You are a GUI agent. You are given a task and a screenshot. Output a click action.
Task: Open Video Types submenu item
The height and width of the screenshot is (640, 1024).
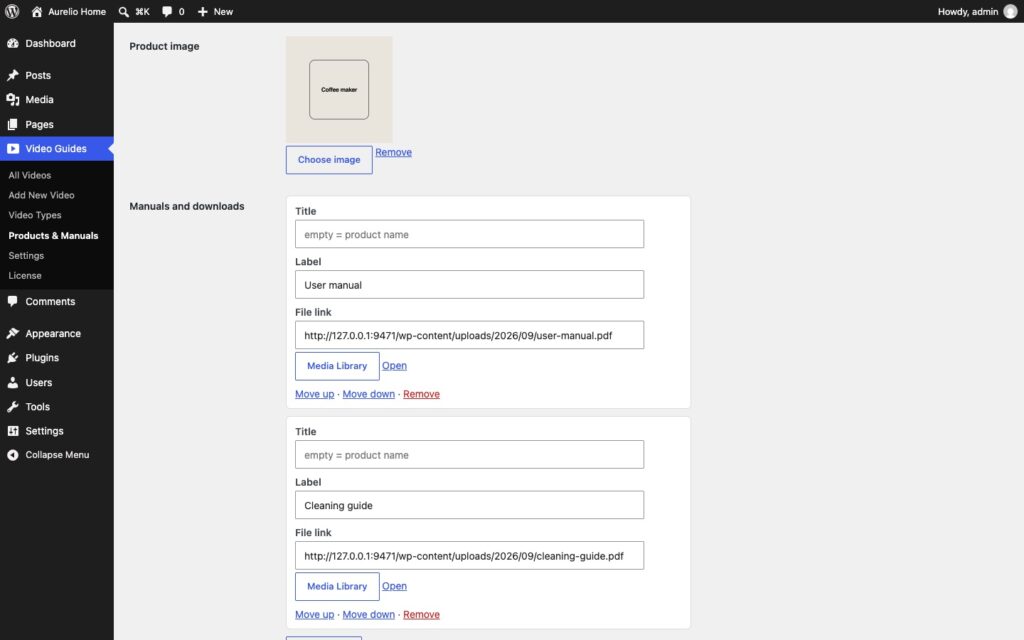pos(35,215)
